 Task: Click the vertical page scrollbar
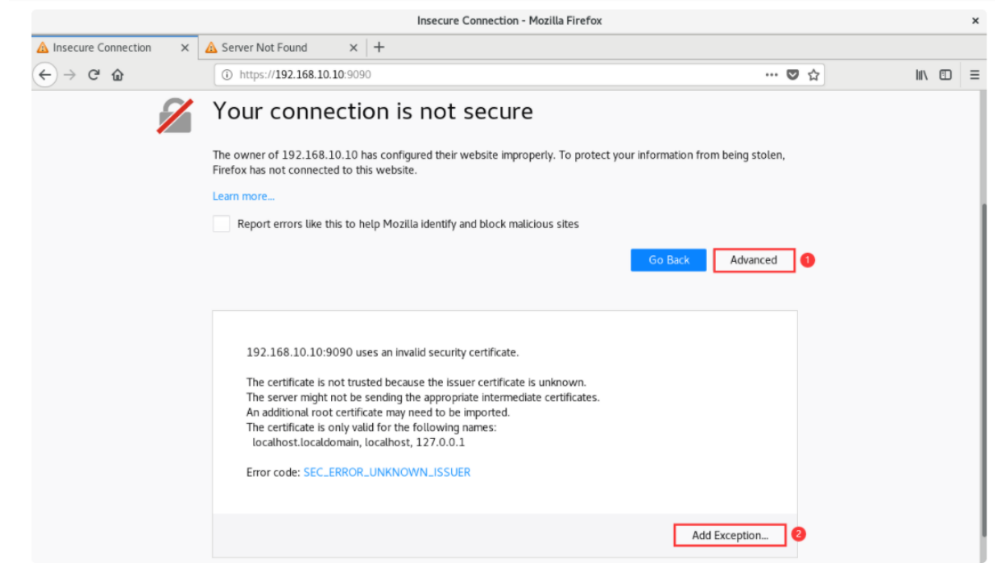click(983, 368)
